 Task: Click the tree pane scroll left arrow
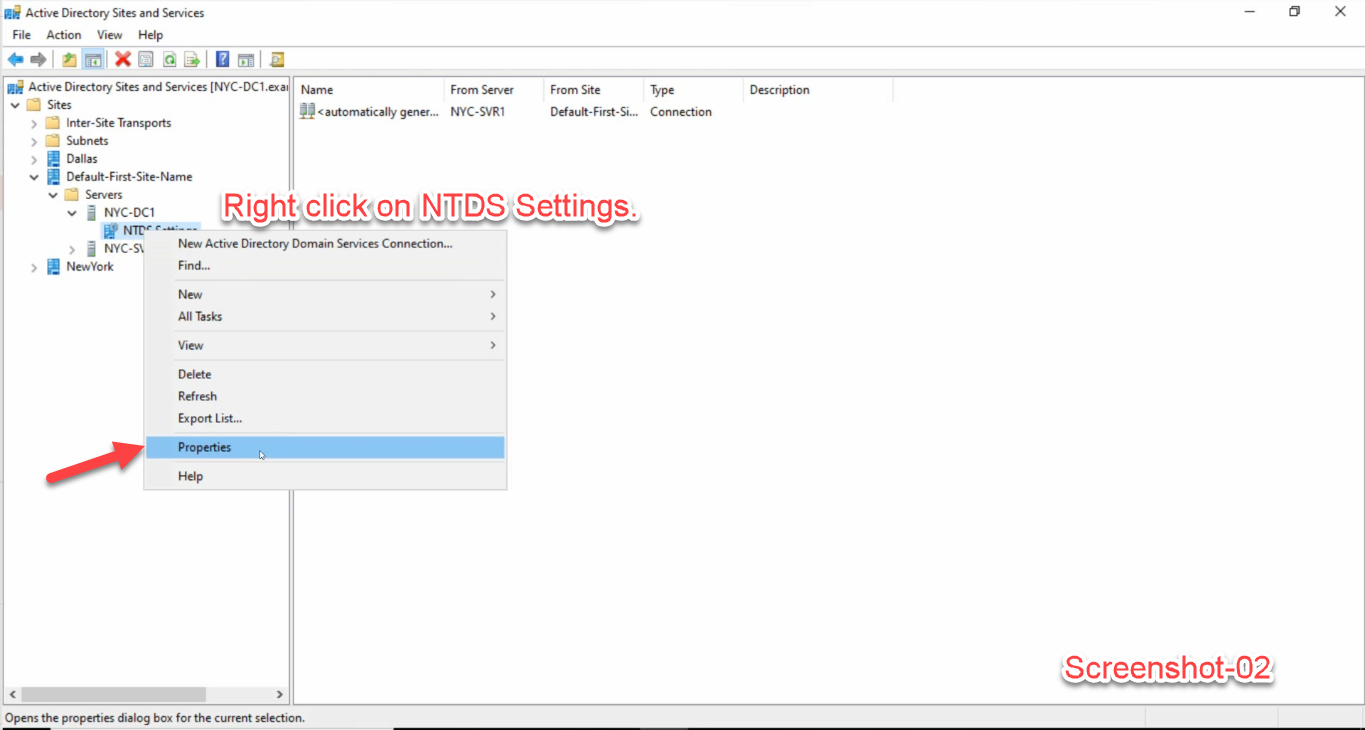12,694
